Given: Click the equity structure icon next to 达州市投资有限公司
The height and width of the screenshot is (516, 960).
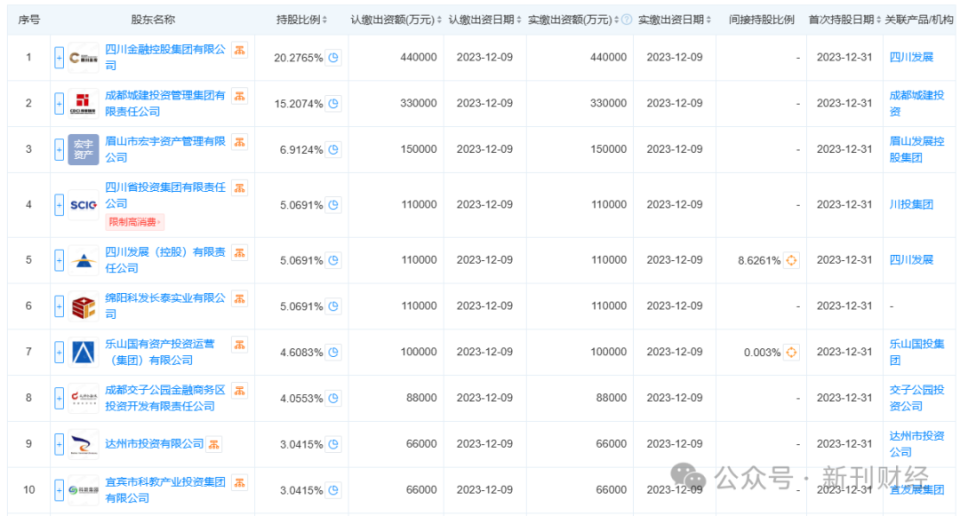Looking at the screenshot, I should pos(214,444).
